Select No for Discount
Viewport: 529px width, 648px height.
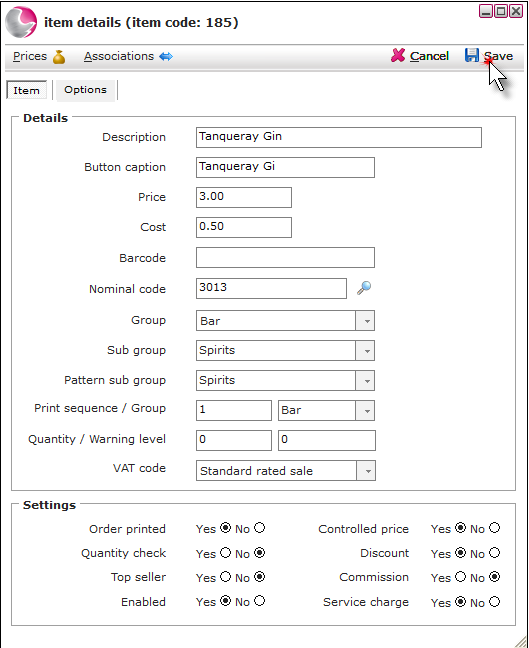495,553
